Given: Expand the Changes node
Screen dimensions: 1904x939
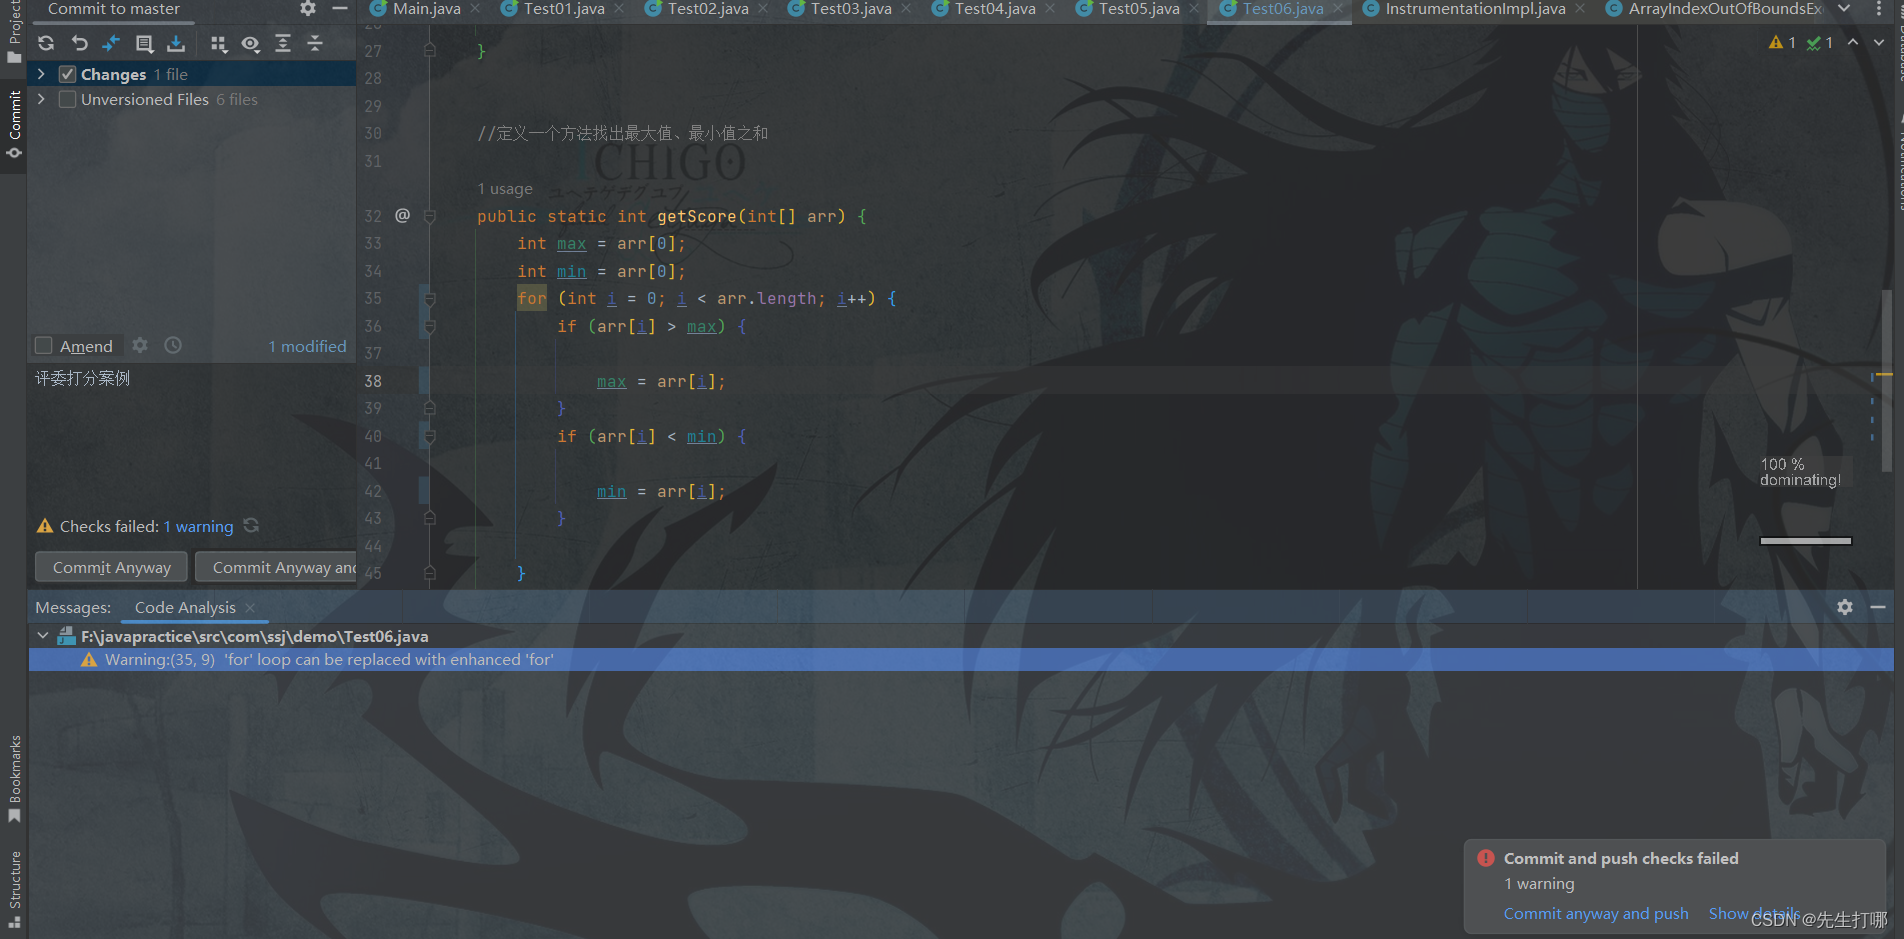Looking at the screenshot, I should [x=41, y=74].
